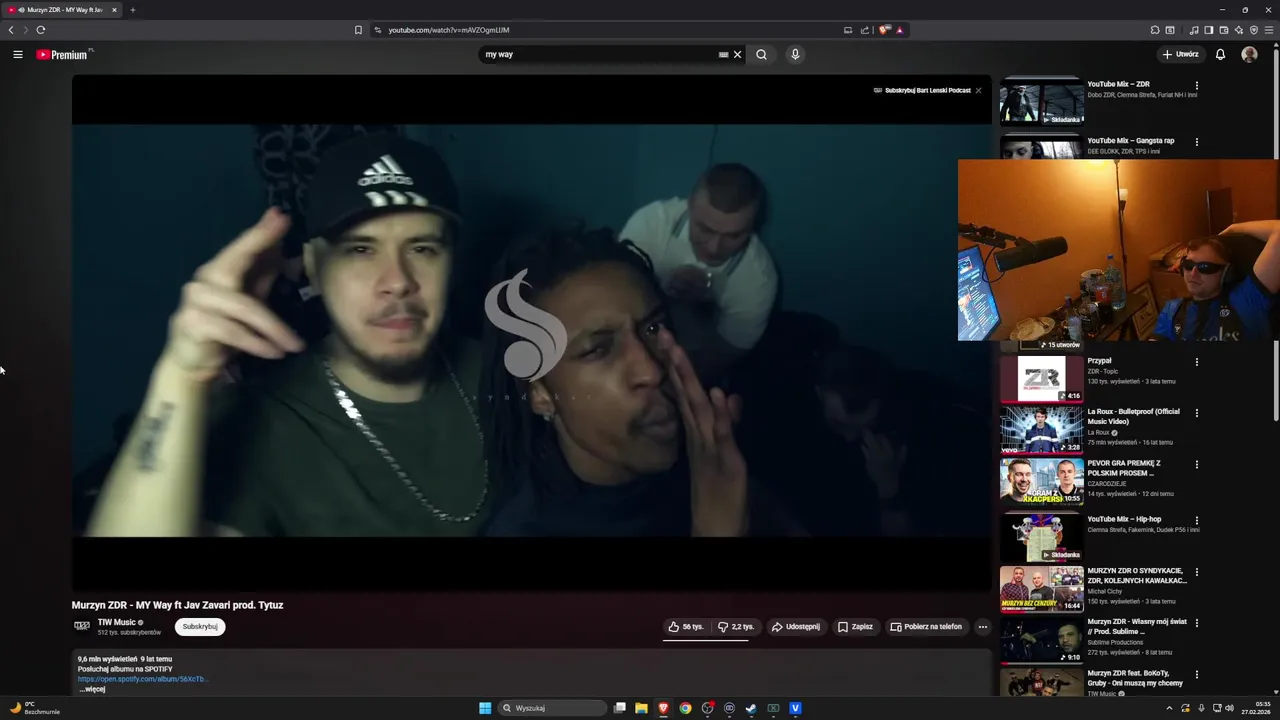Open Brave Leo AI sparkle icon

[x=1239, y=30]
